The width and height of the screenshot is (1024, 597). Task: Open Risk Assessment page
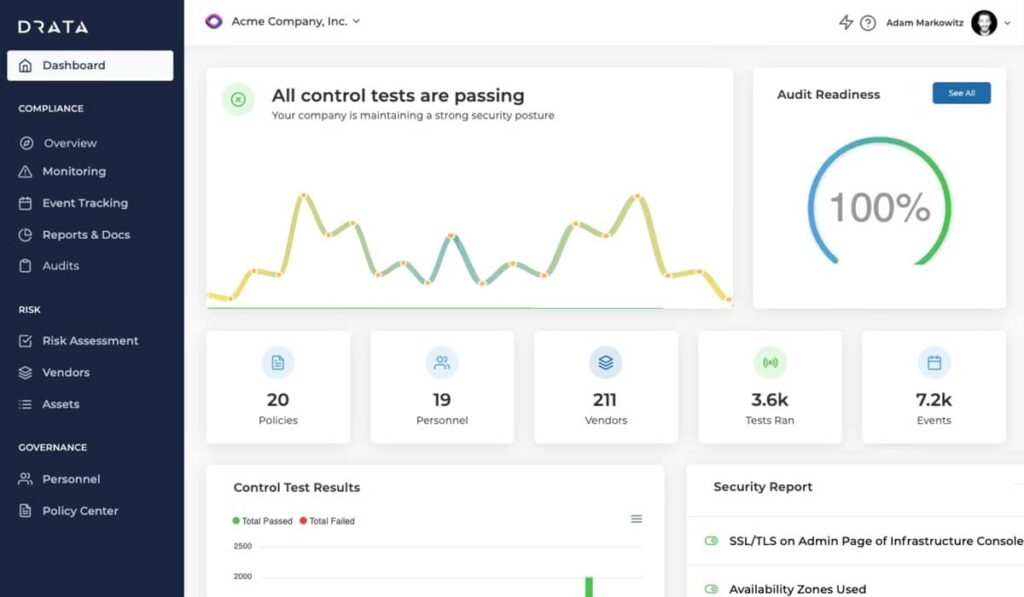click(x=90, y=341)
